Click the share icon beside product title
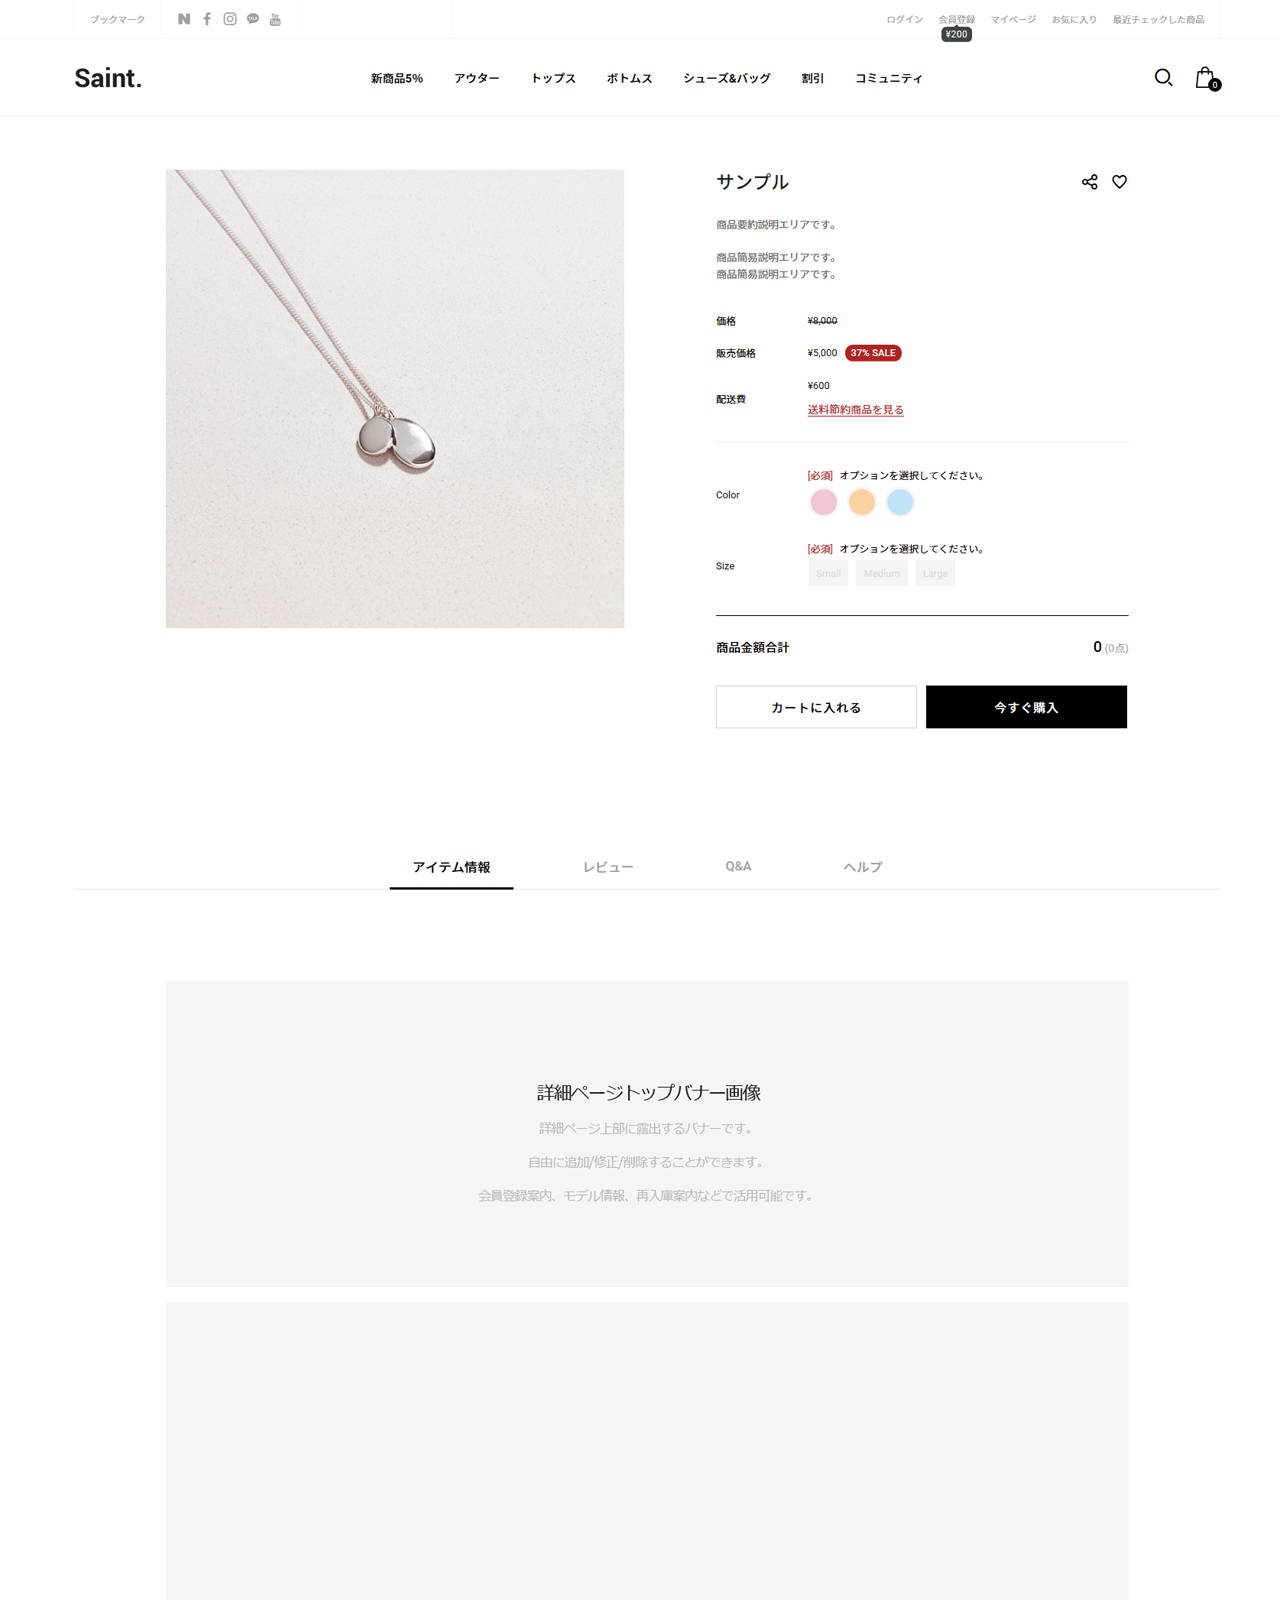 (1089, 182)
